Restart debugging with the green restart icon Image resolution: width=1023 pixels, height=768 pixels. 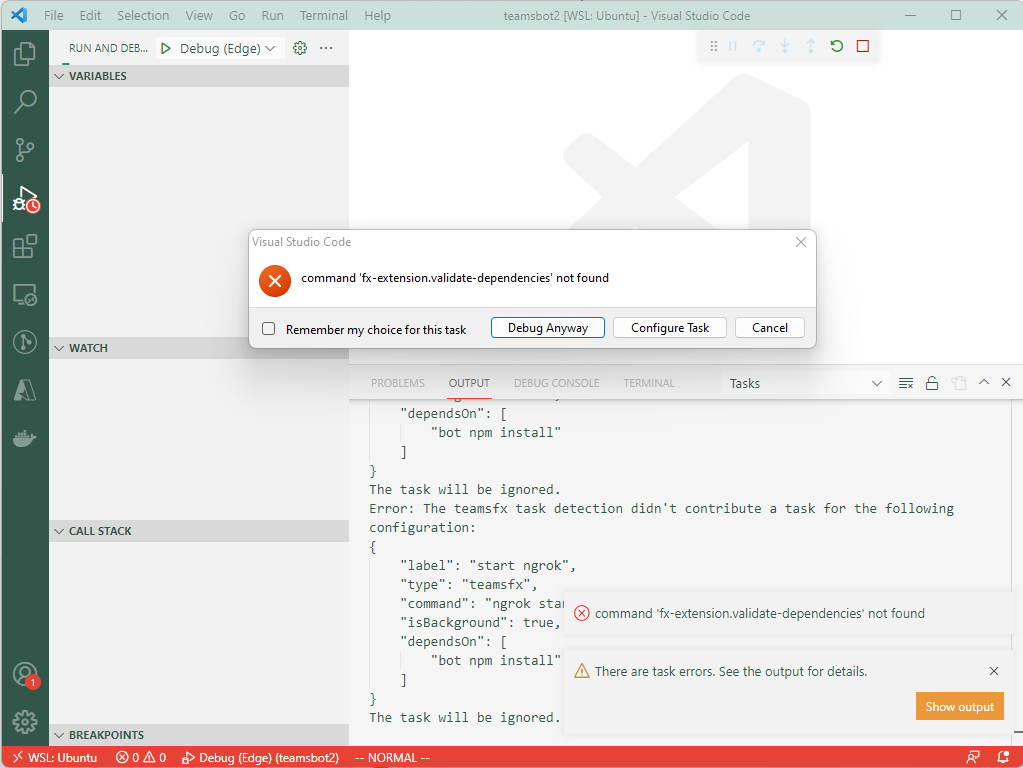point(836,46)
